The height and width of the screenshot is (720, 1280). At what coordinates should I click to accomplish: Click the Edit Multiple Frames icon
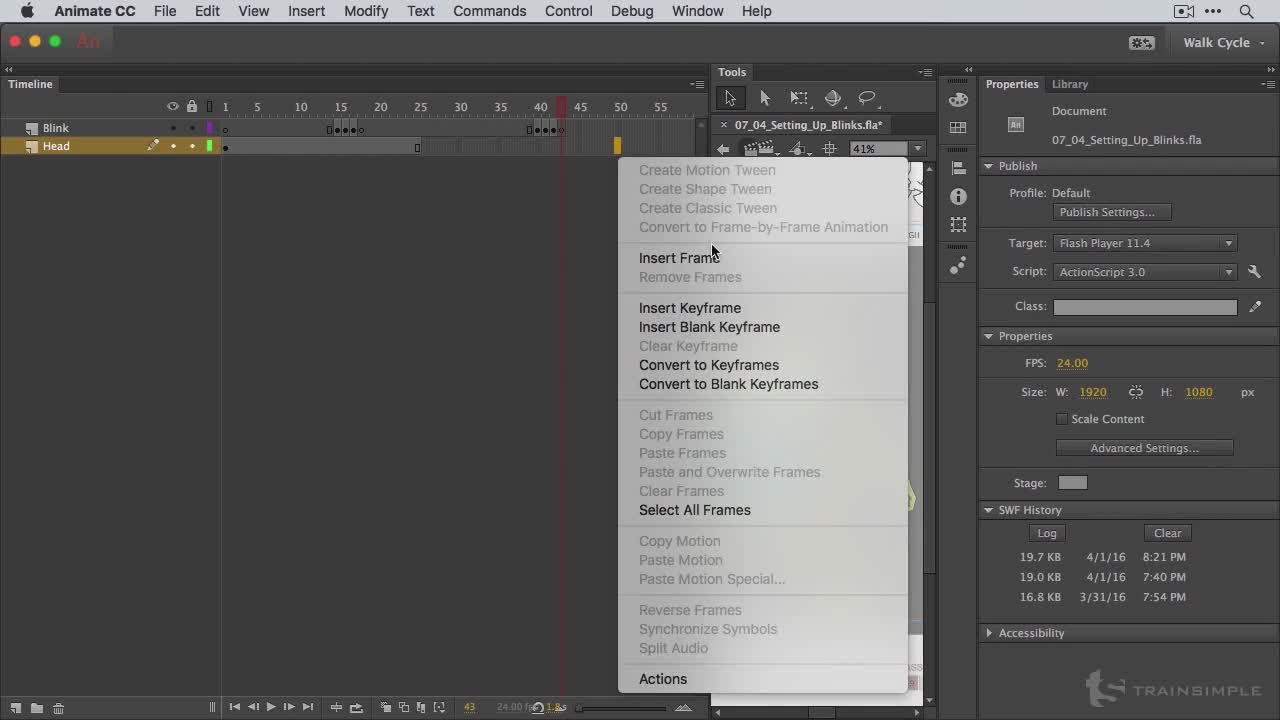coord(421,707)
